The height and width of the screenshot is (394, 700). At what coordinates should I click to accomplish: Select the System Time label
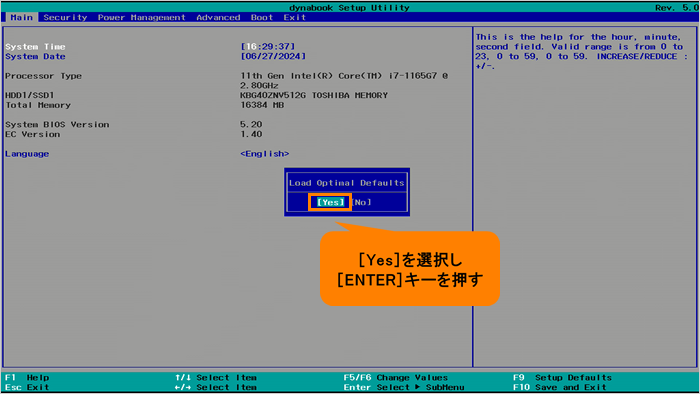(x=35, y=46)
